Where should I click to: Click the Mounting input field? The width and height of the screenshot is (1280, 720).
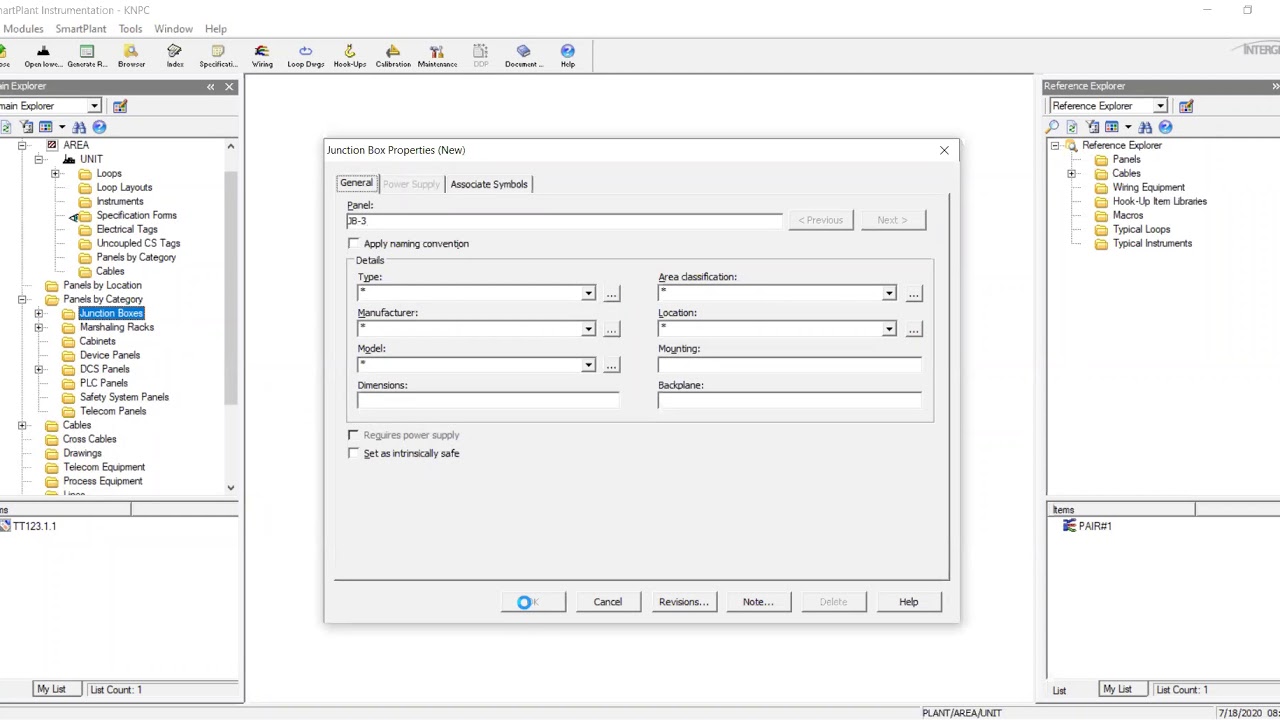coord(790,365)
